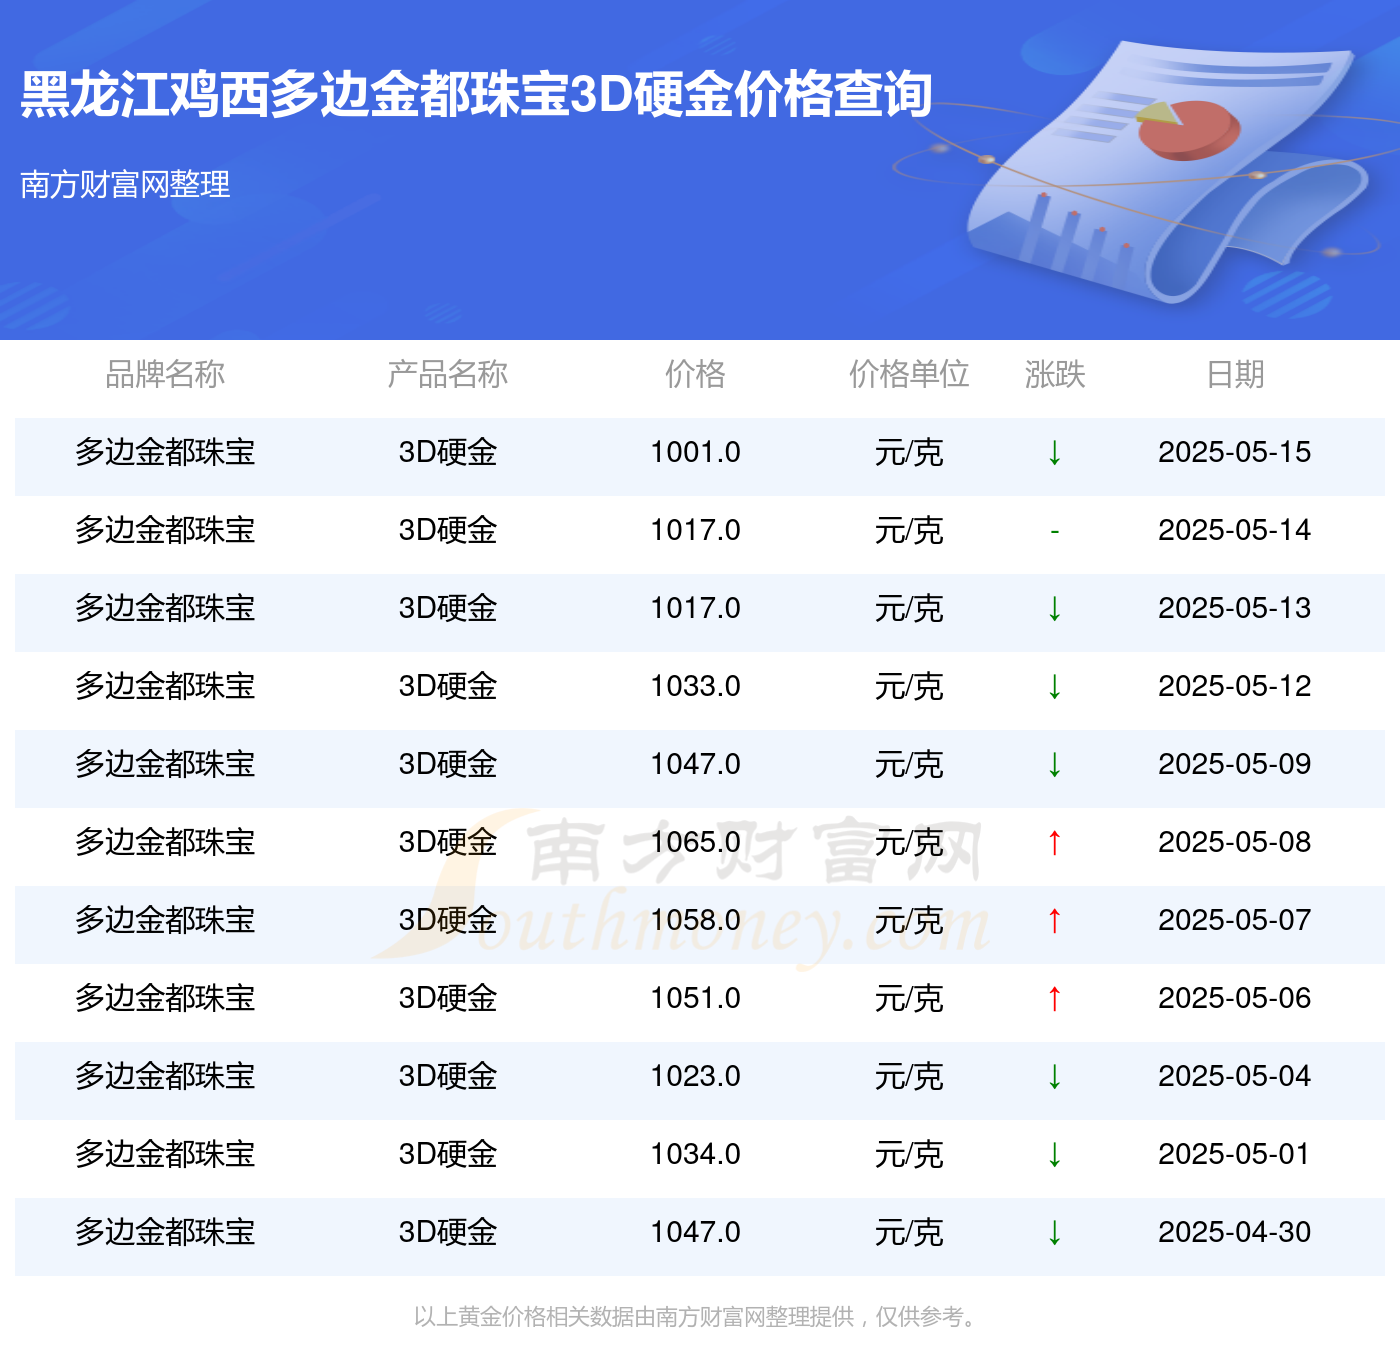Click the footer disclaimer 以上黄金价格相关数据
Viewport: 1400px width, 1362px height.
click(x=695, y=1317)
